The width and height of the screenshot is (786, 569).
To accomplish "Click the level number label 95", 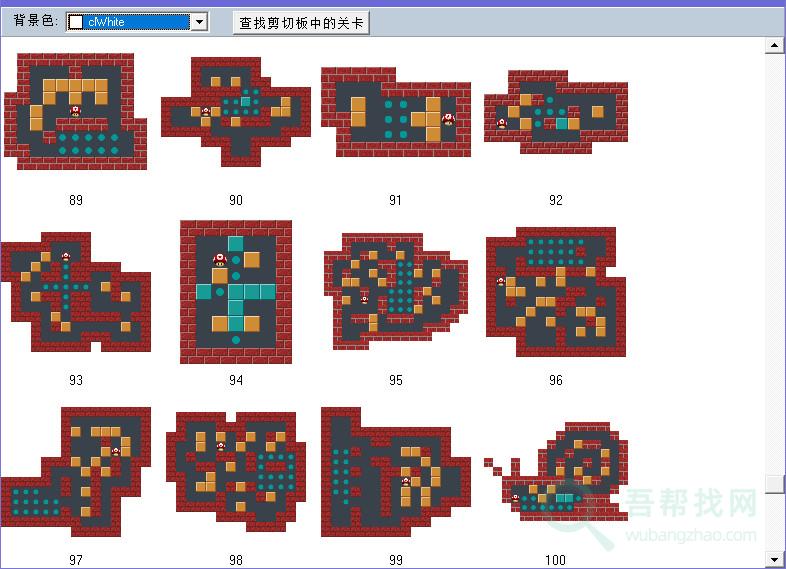I will [396, 380].
